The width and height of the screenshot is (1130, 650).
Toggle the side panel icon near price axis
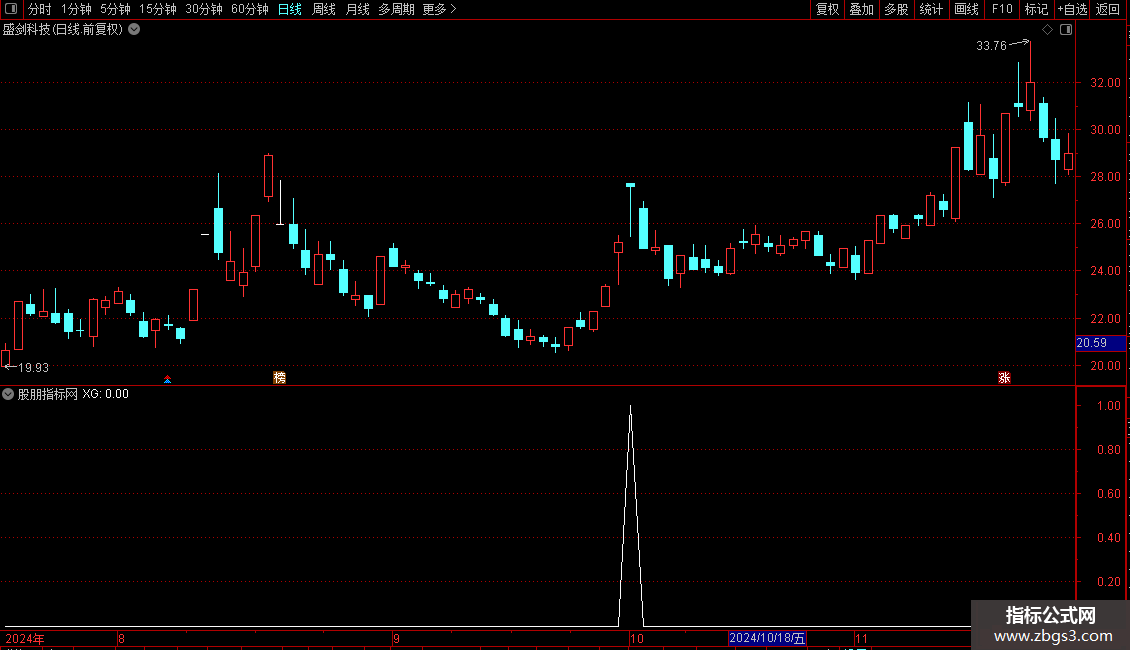(1066, 30)
